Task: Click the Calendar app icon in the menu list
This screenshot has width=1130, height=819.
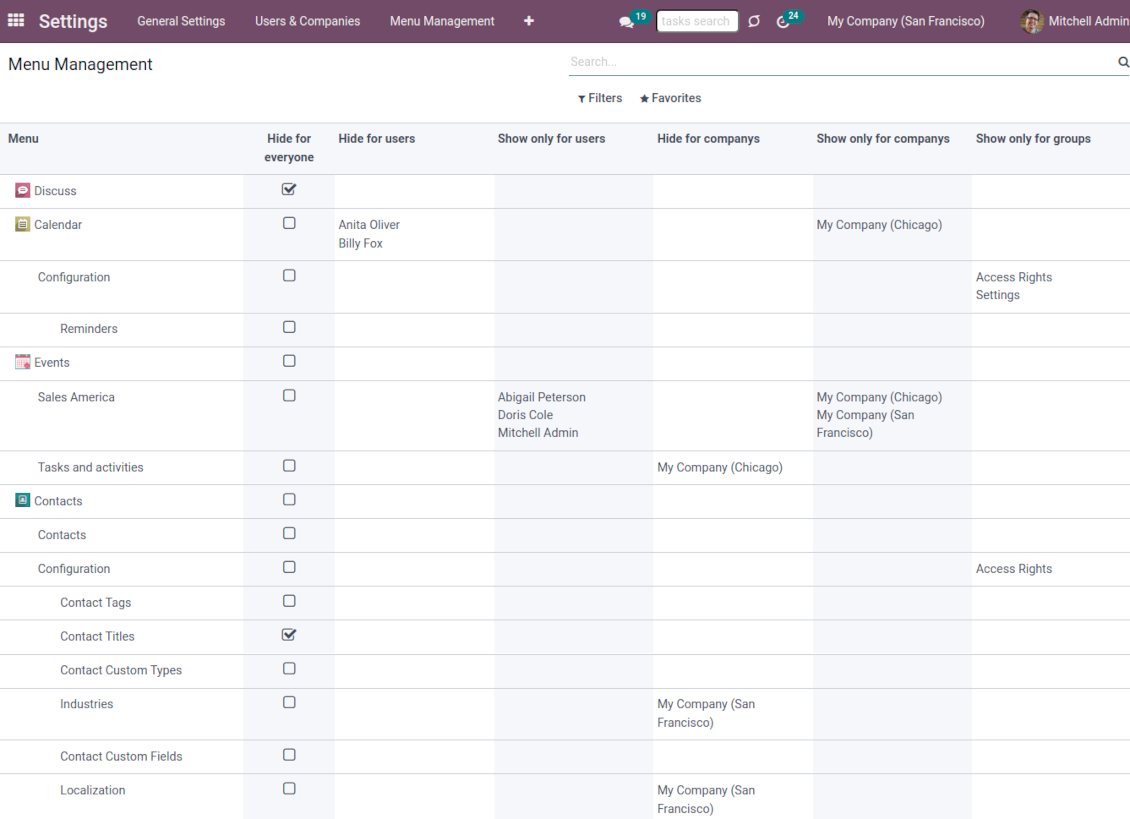Action: point(22,224)
